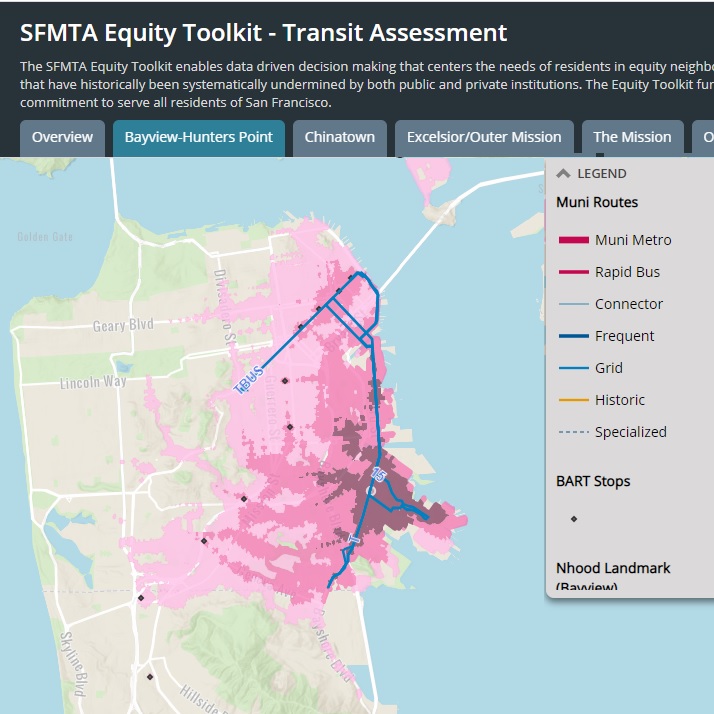Click the Historic orange line symbol
This screenshot has width=714, height=714.
[x=572, y=400]
